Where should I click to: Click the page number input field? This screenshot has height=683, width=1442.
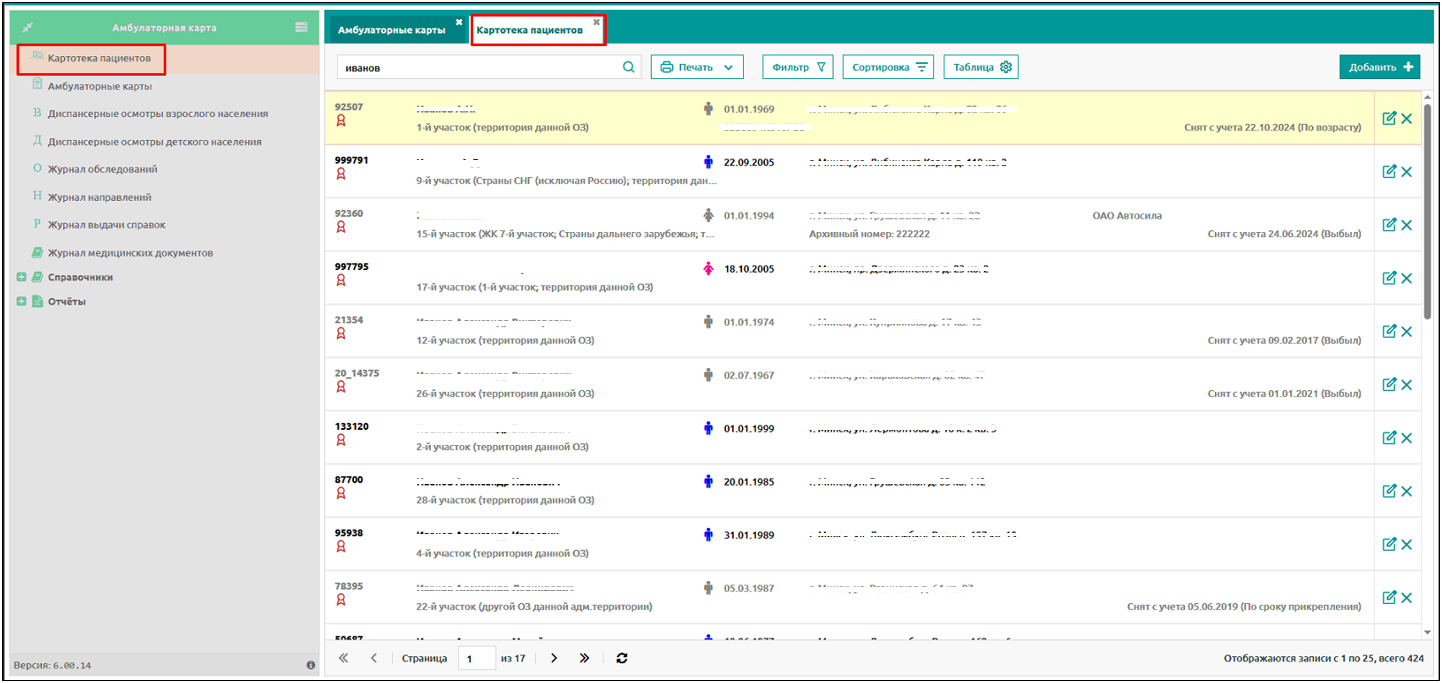pos(476,658)
